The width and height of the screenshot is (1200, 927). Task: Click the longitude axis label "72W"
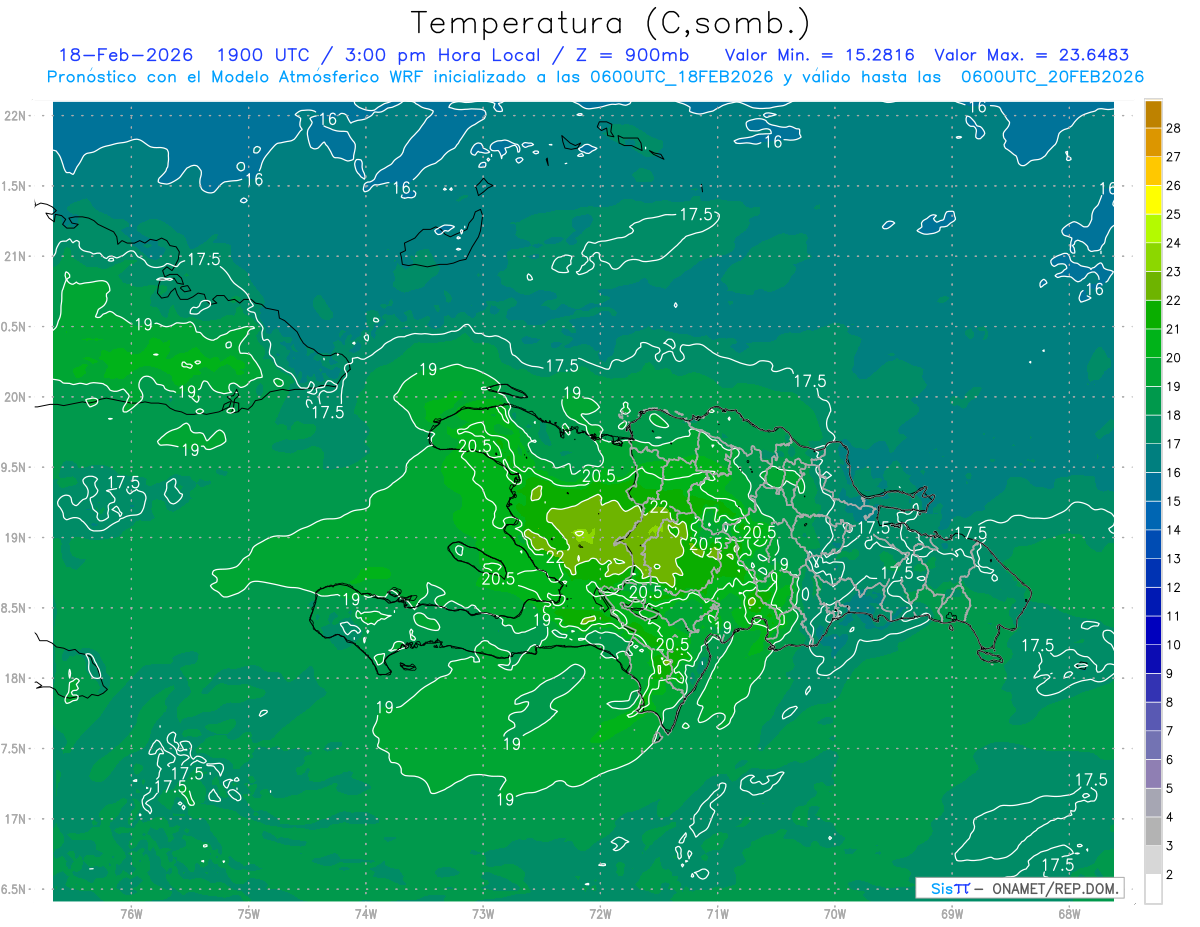point(600,913)
